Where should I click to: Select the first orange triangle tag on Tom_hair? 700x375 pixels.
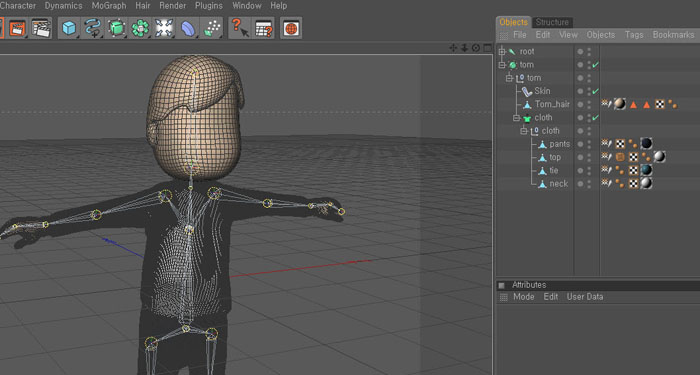click(633, 104)
